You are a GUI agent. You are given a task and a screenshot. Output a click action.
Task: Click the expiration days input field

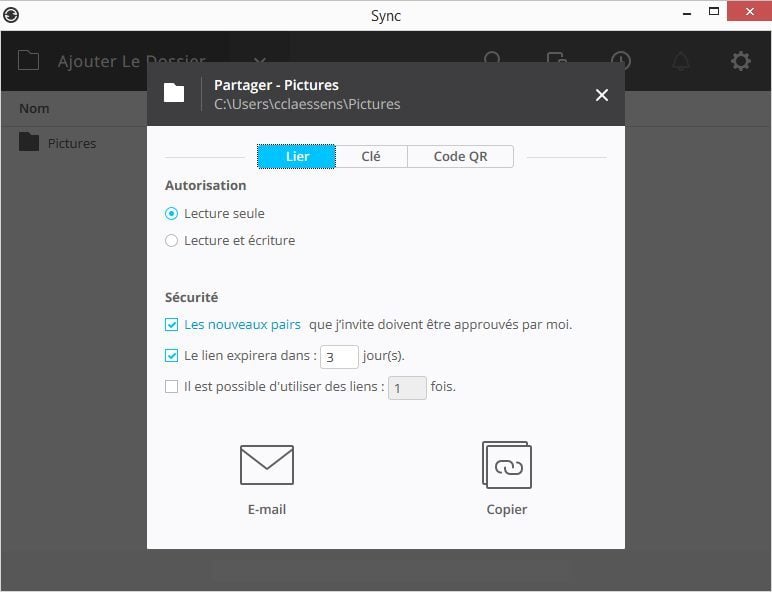pyautogui.click(x=339, y=356)
